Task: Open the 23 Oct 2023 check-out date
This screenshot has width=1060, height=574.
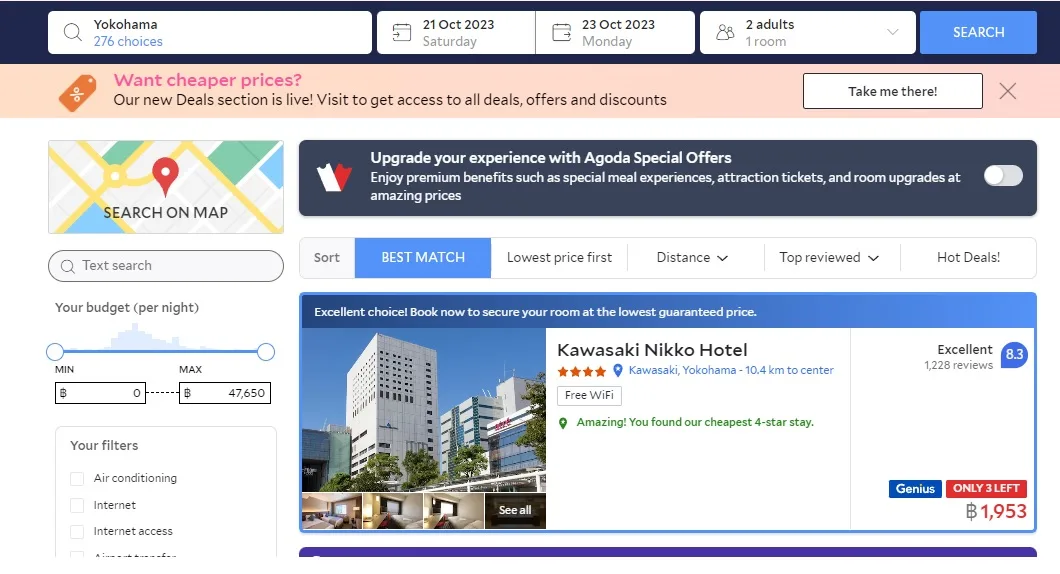Action: tap(615, 32)
